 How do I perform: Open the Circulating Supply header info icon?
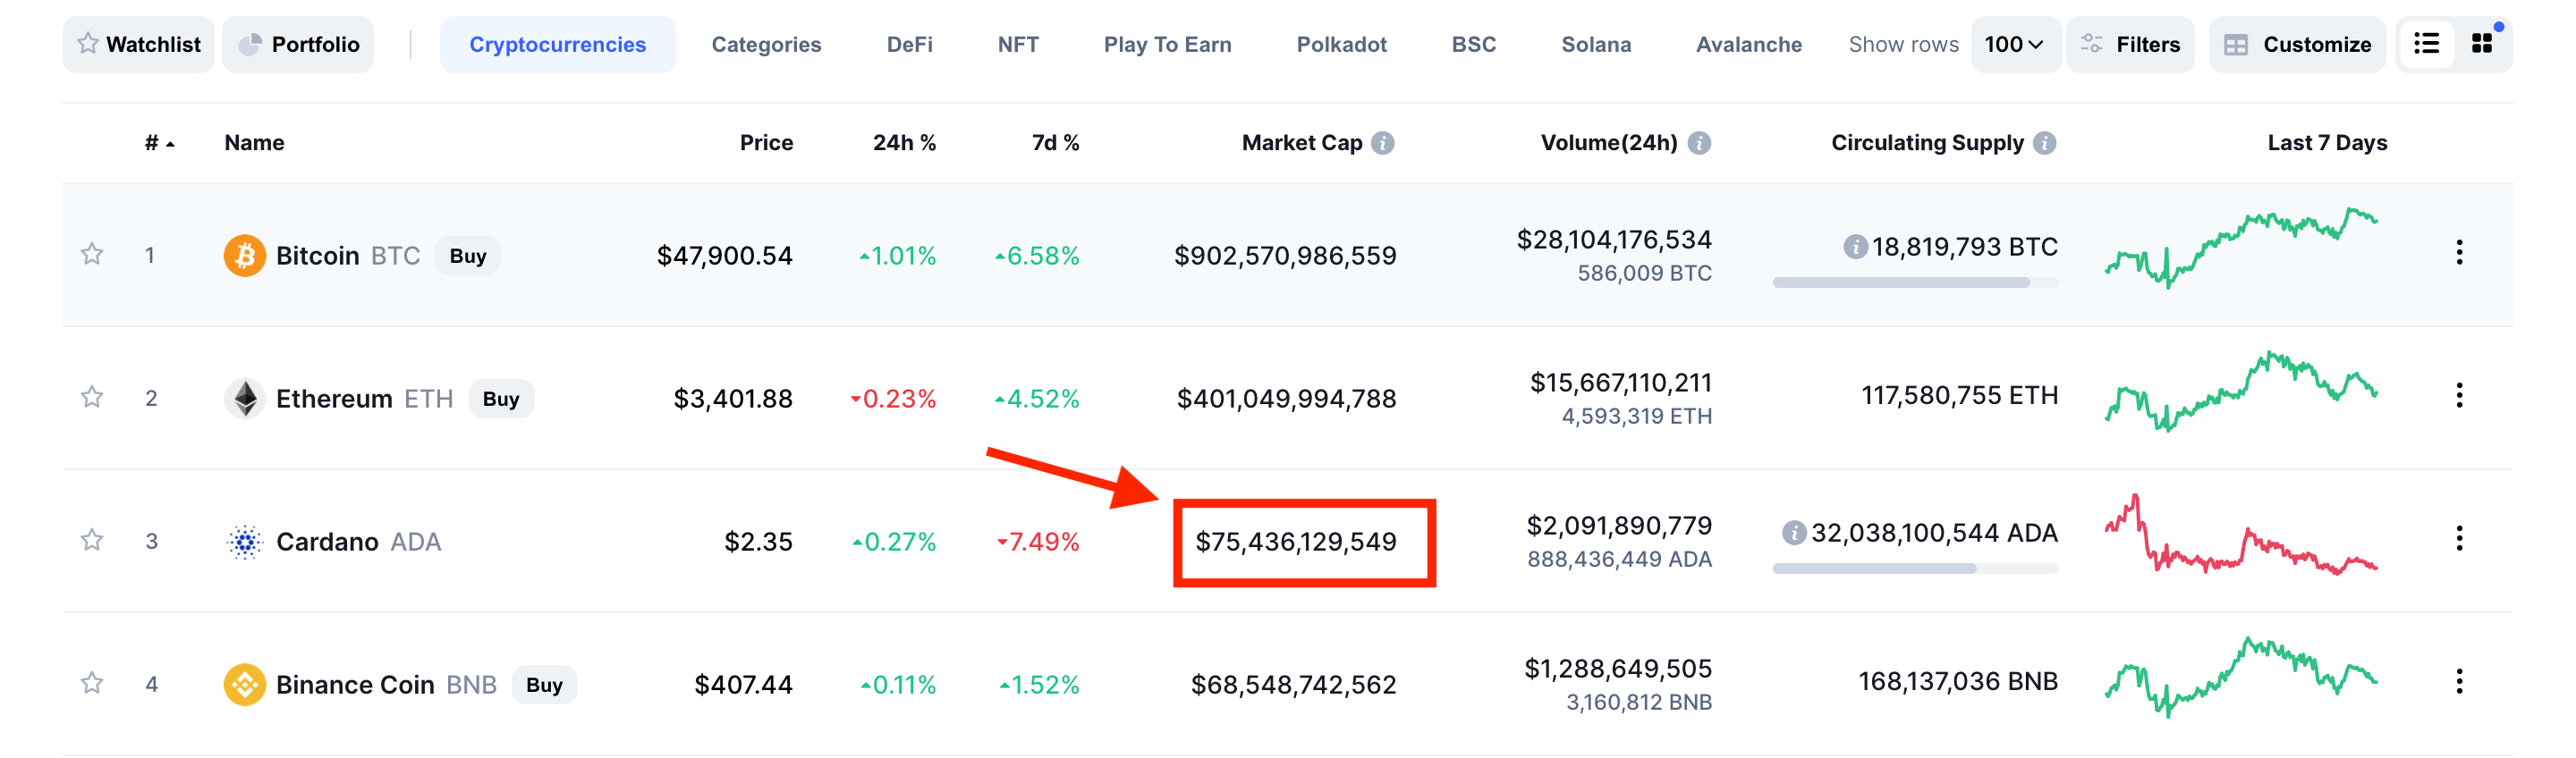coord(2044,143)
